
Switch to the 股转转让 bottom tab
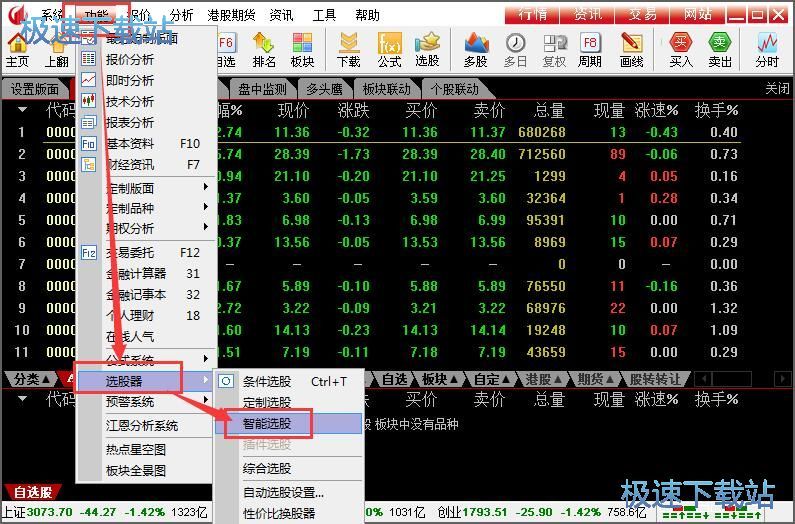[x=655, y=379]
